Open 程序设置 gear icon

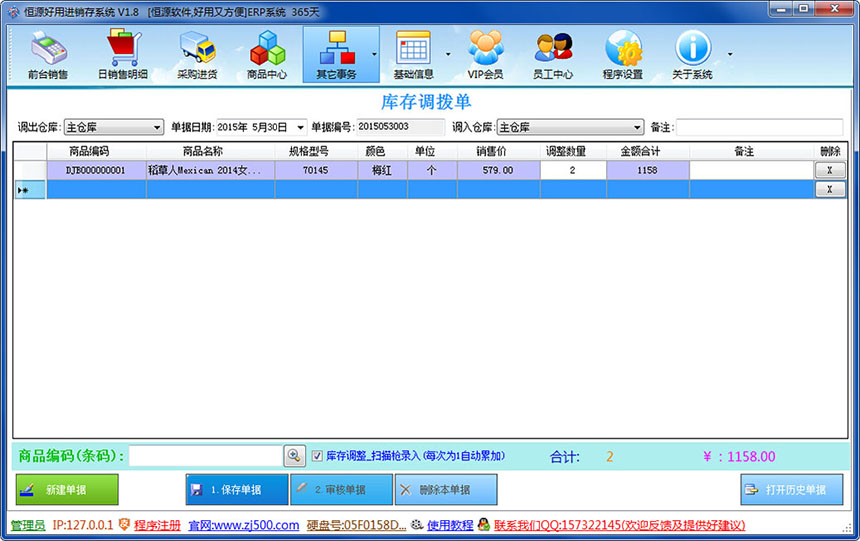(622, 54)
